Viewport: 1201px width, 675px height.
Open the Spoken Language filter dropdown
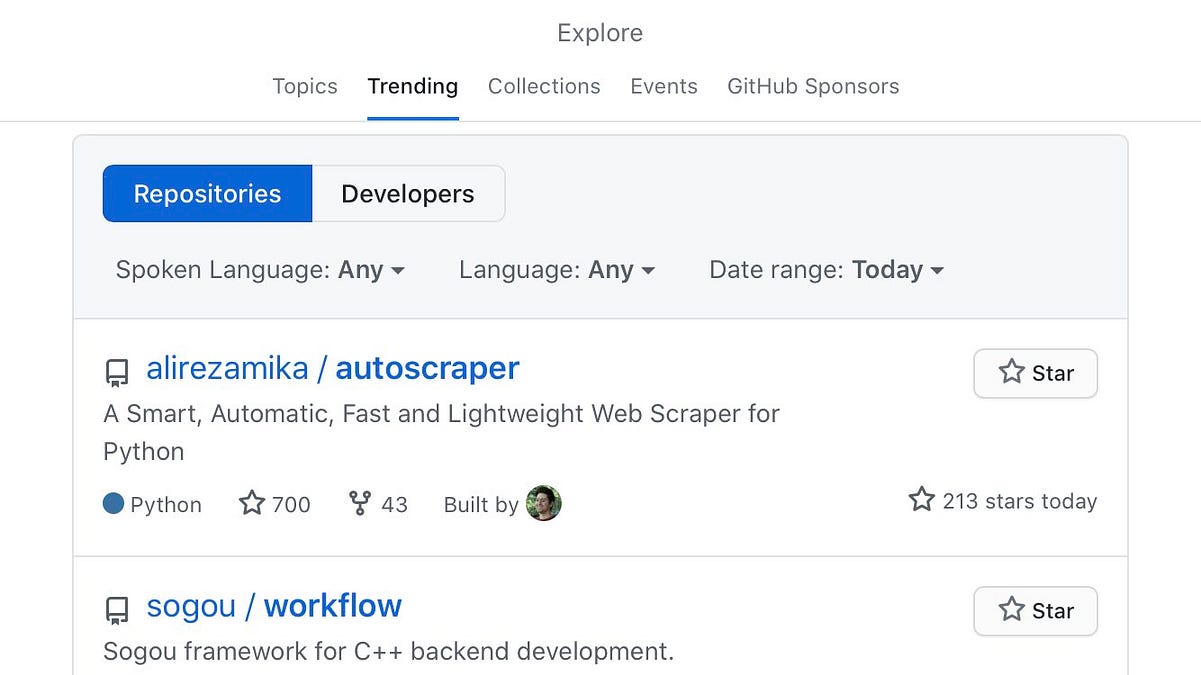pyautogui.click(x=260, y=269)
